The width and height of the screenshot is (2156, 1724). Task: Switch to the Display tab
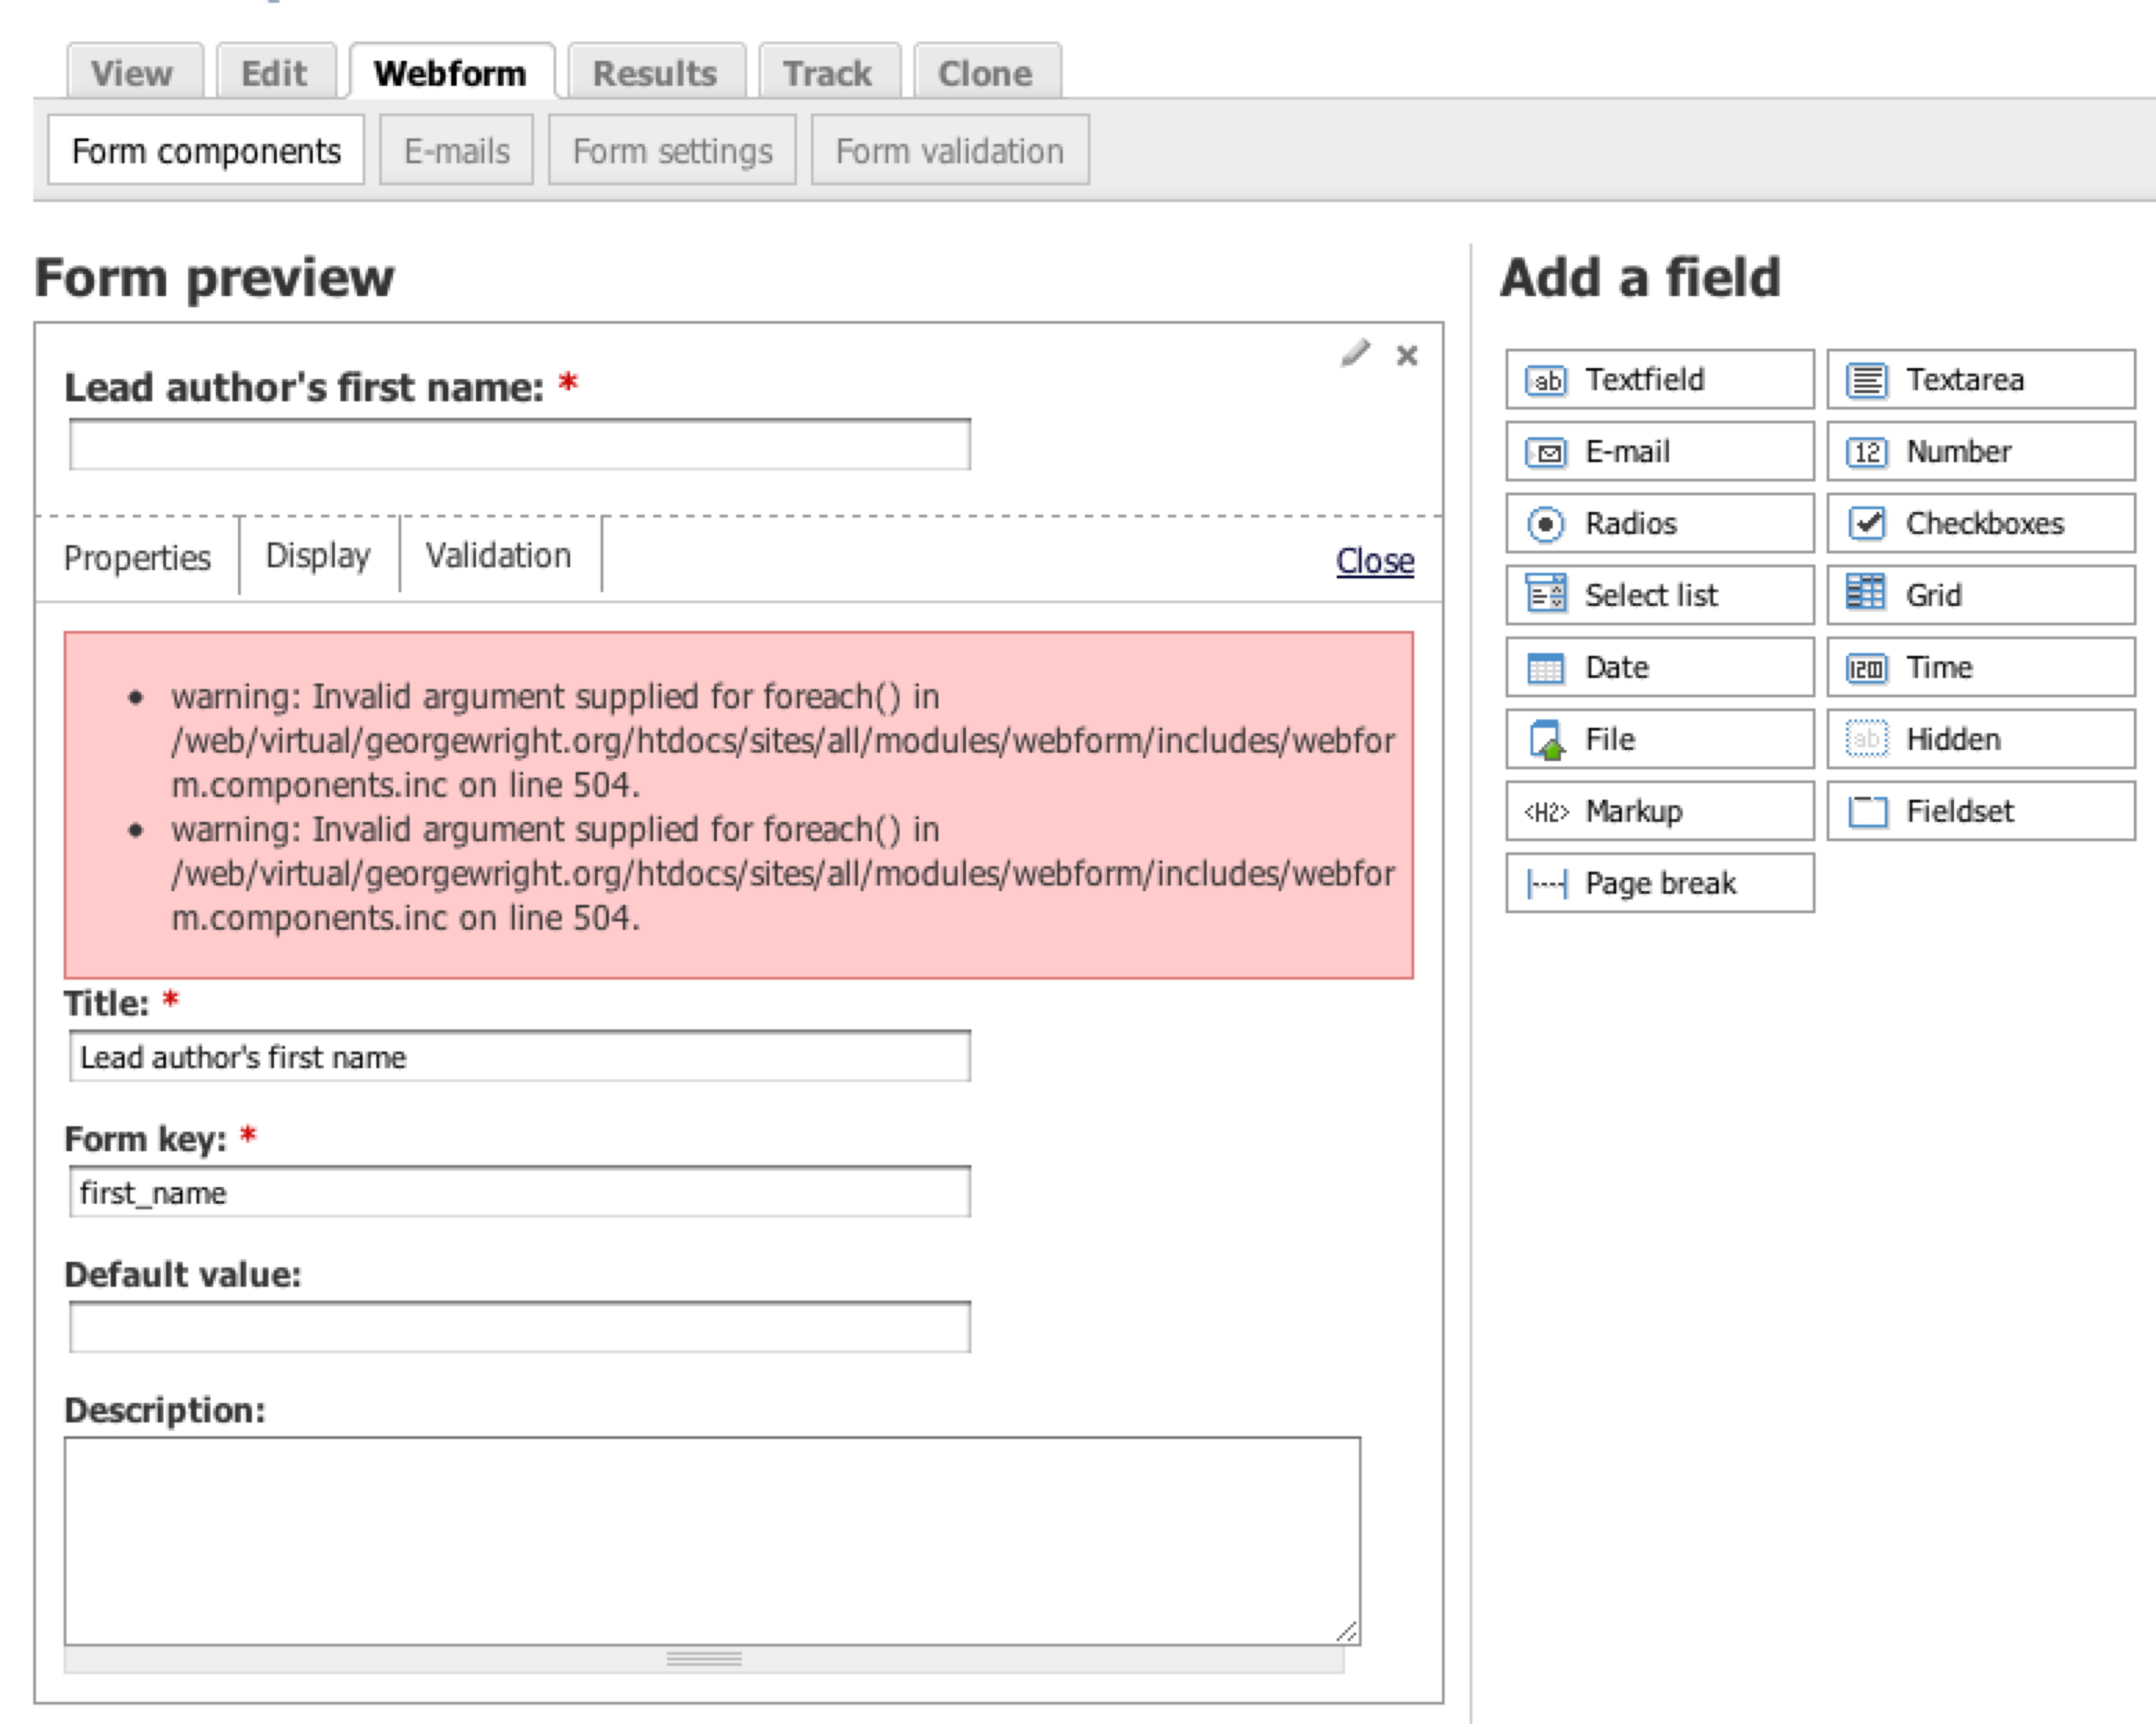click(319, 556)
